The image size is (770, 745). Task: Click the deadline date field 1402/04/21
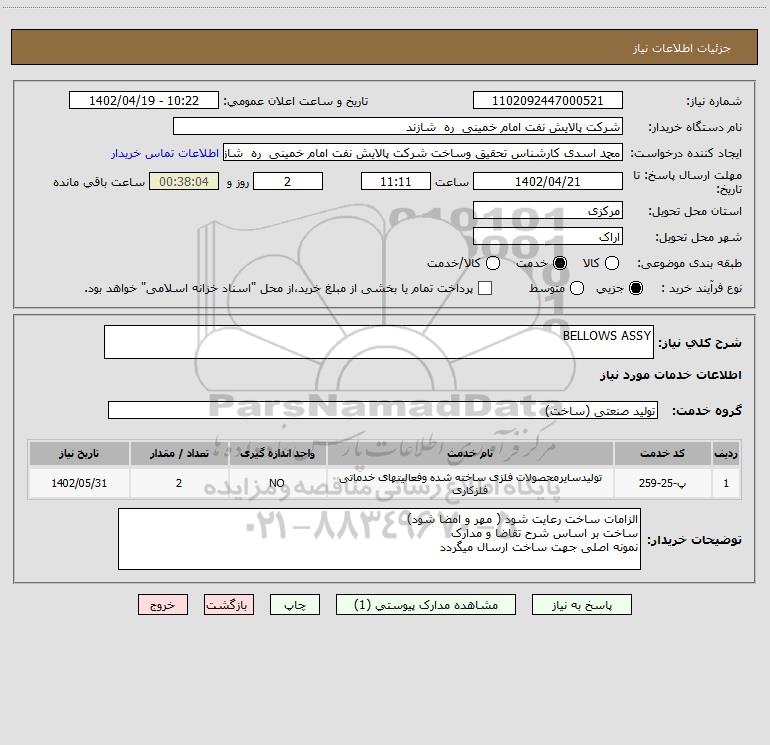[x=548, y=181]
